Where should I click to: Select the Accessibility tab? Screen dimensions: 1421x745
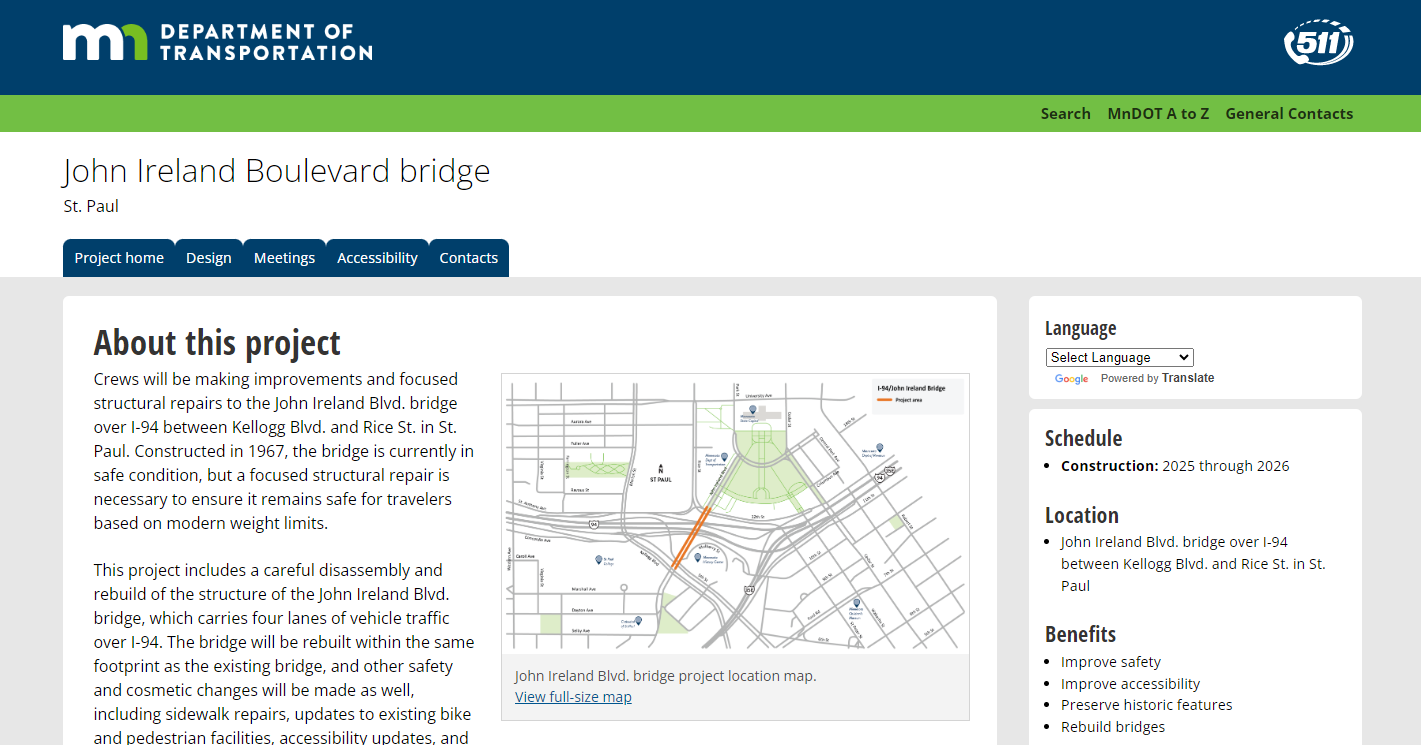377,258
